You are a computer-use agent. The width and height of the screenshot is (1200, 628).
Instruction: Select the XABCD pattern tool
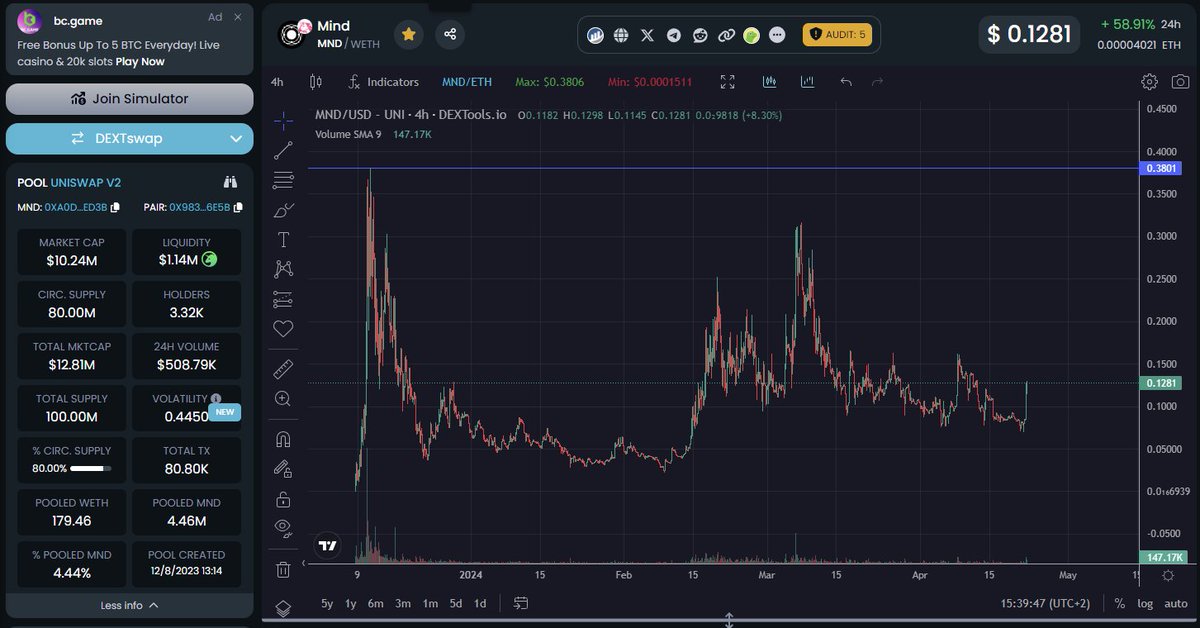click(283, 268)
